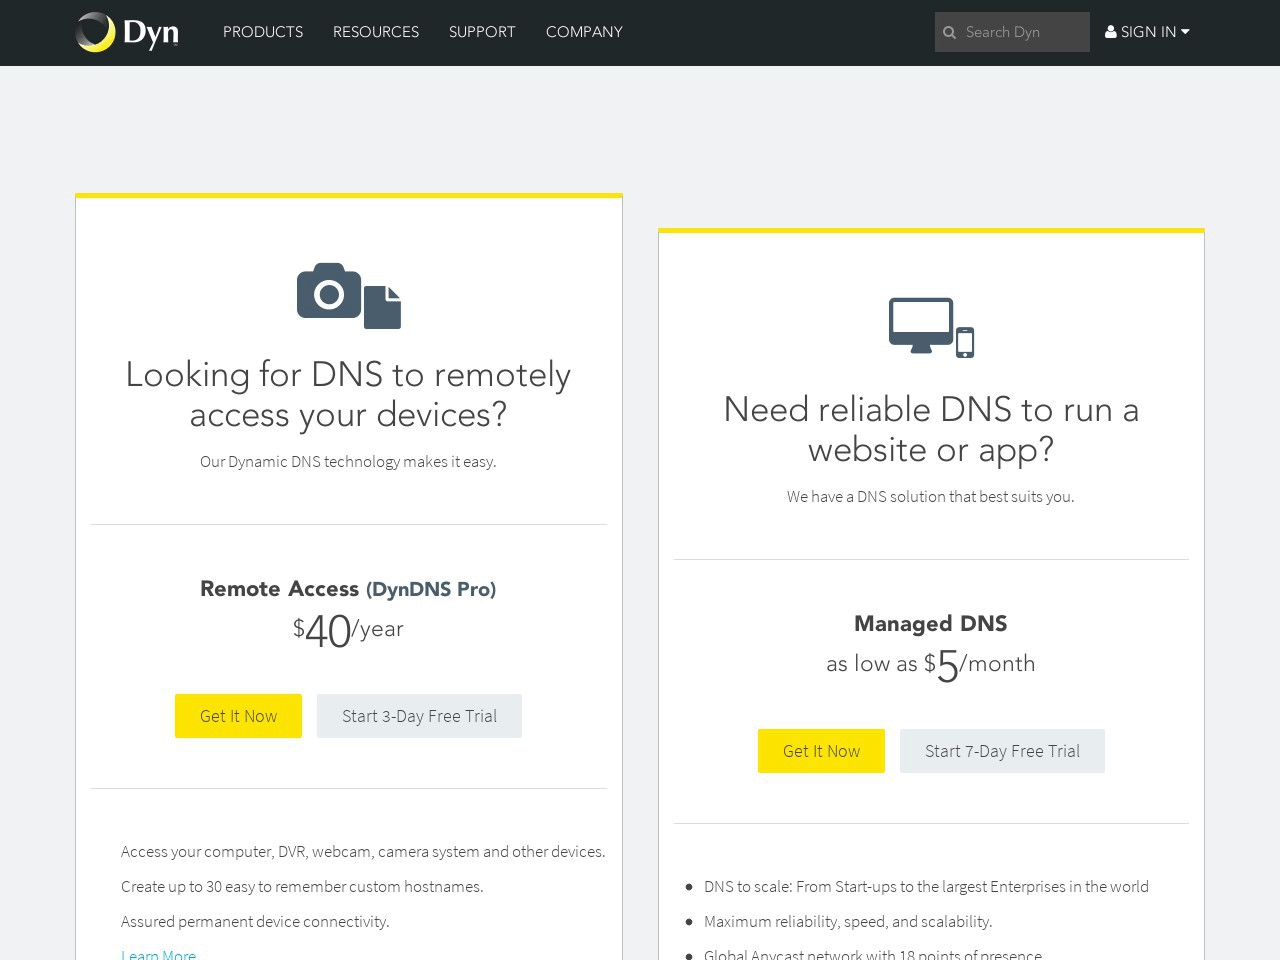Start the 7-Day Free Trial

click(1002, 751)
